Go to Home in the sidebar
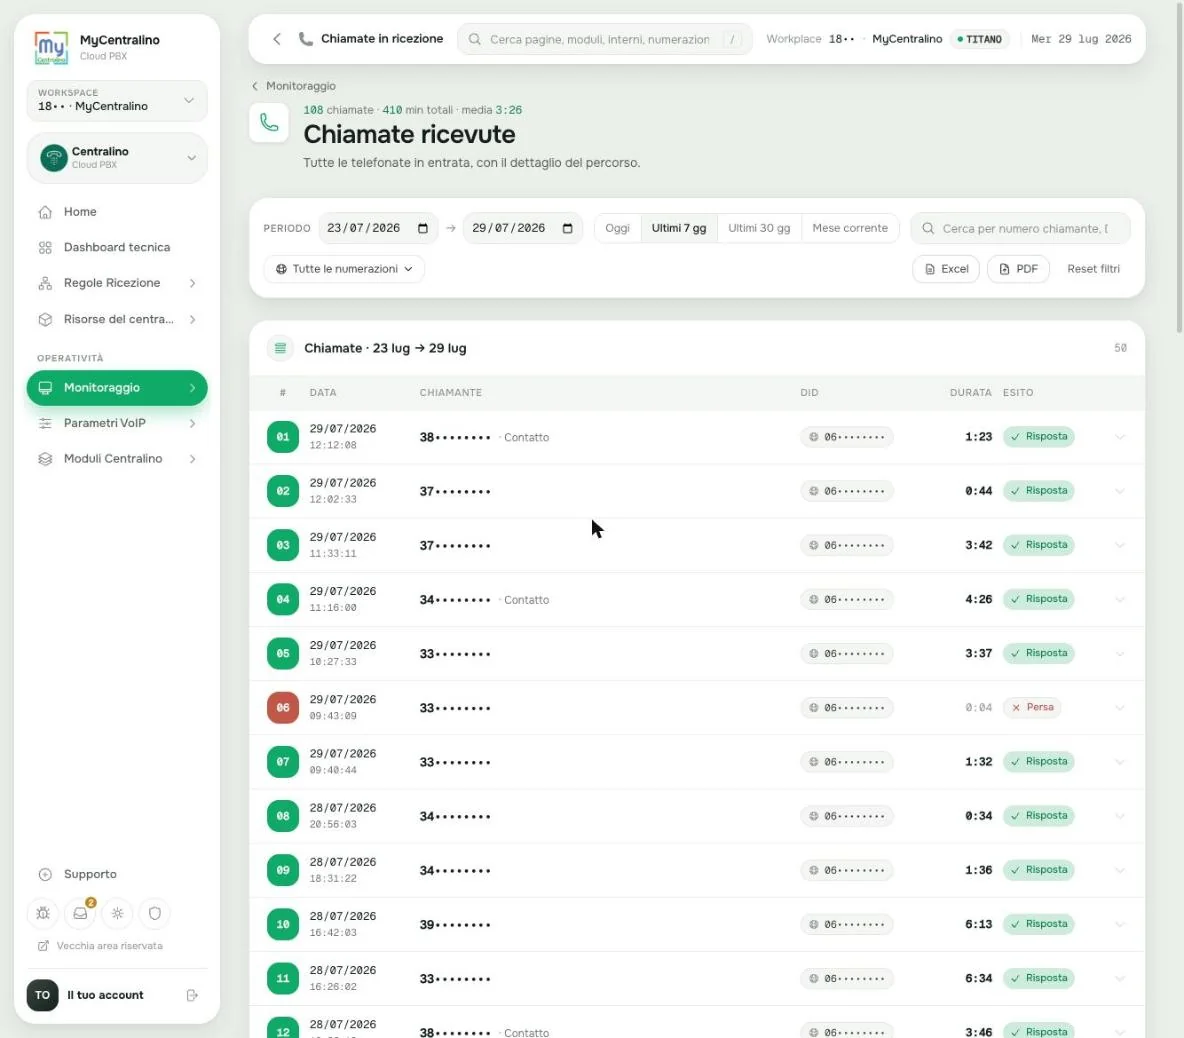The height and width of the screenshot is (1038, 1184). pyautogui.click(x=116, y=212)
